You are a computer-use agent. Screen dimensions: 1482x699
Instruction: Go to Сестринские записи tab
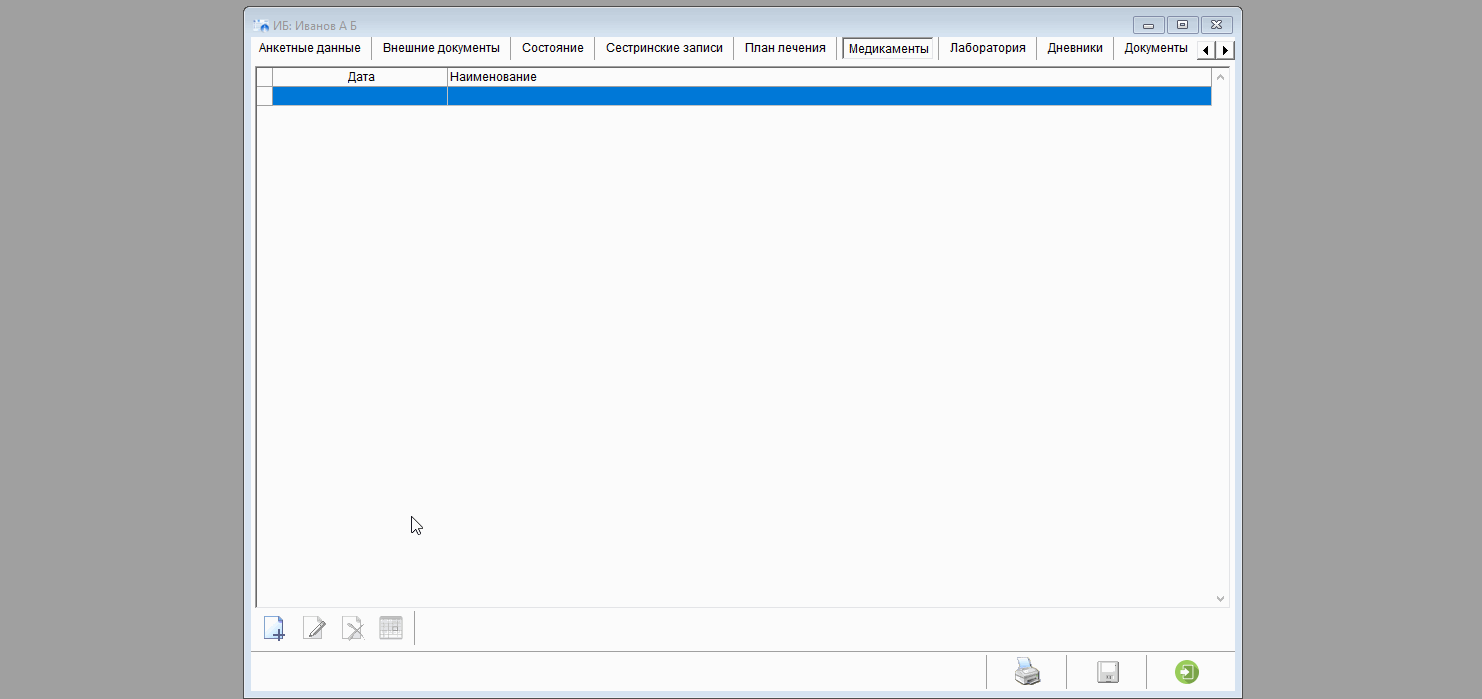pos(664,48)
